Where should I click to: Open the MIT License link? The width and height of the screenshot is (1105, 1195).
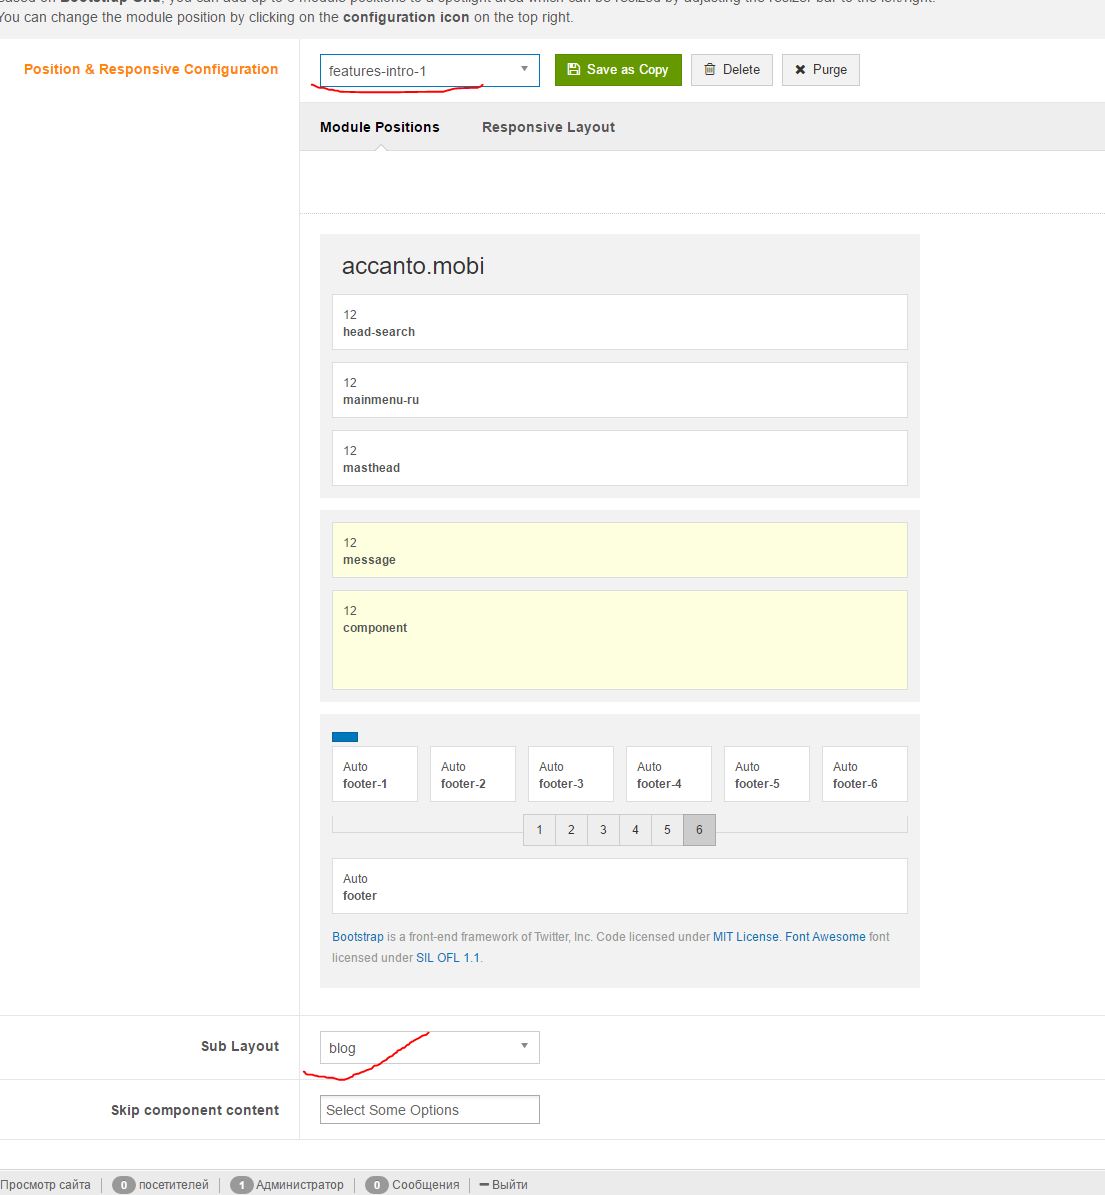(x=745, y=937)
